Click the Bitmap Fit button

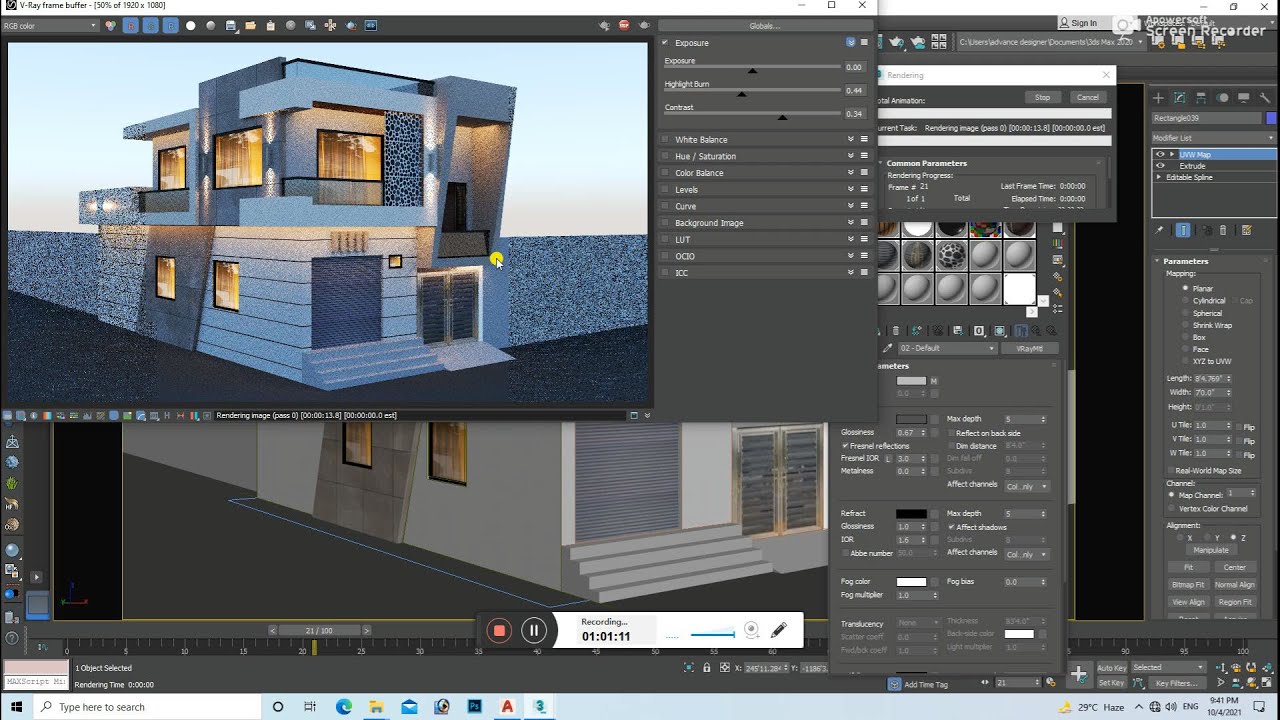pyautogui.click(x=1188, y=584)
